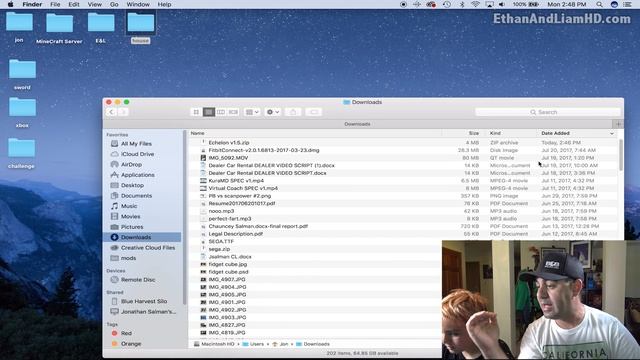Image resolution: width=640 pixels, height=360 pixels.
Task: Click Users in path bar
Action: click(x=253, y=344)
